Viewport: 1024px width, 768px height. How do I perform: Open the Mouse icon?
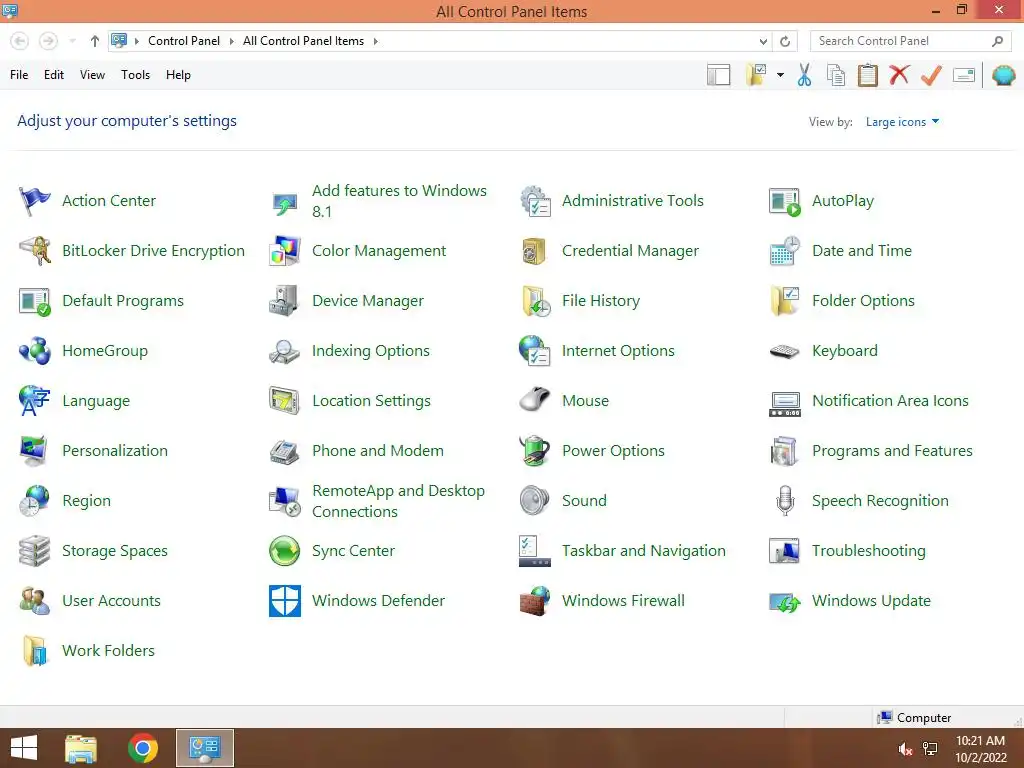[535, 400]
